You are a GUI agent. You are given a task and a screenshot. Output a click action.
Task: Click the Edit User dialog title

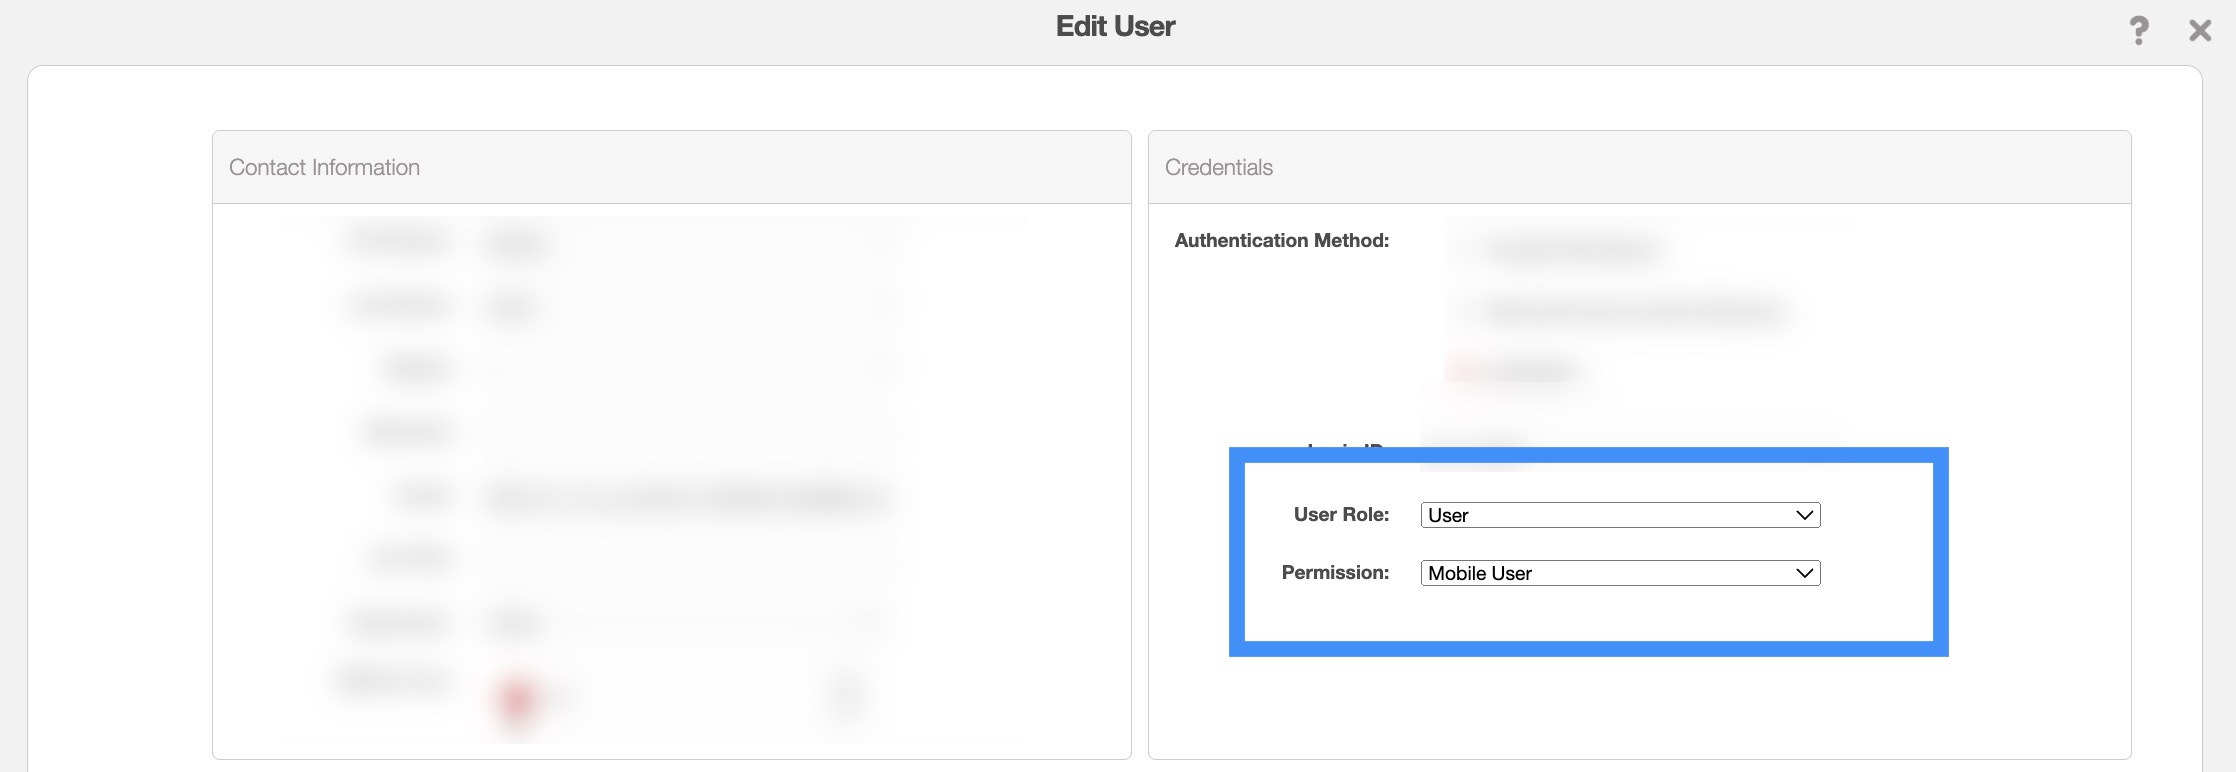(1115, 26)
